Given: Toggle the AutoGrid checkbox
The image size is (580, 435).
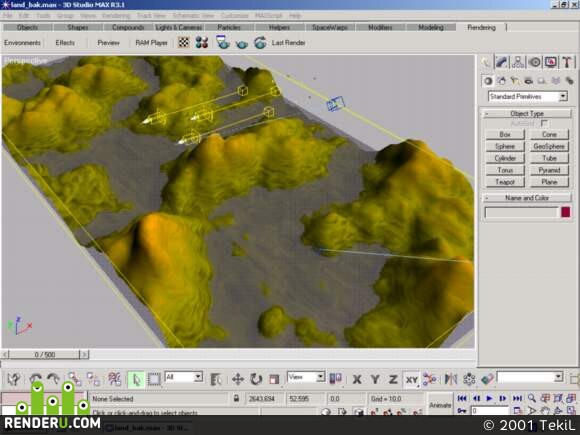Looking at the screenshot, I should 544,123.
